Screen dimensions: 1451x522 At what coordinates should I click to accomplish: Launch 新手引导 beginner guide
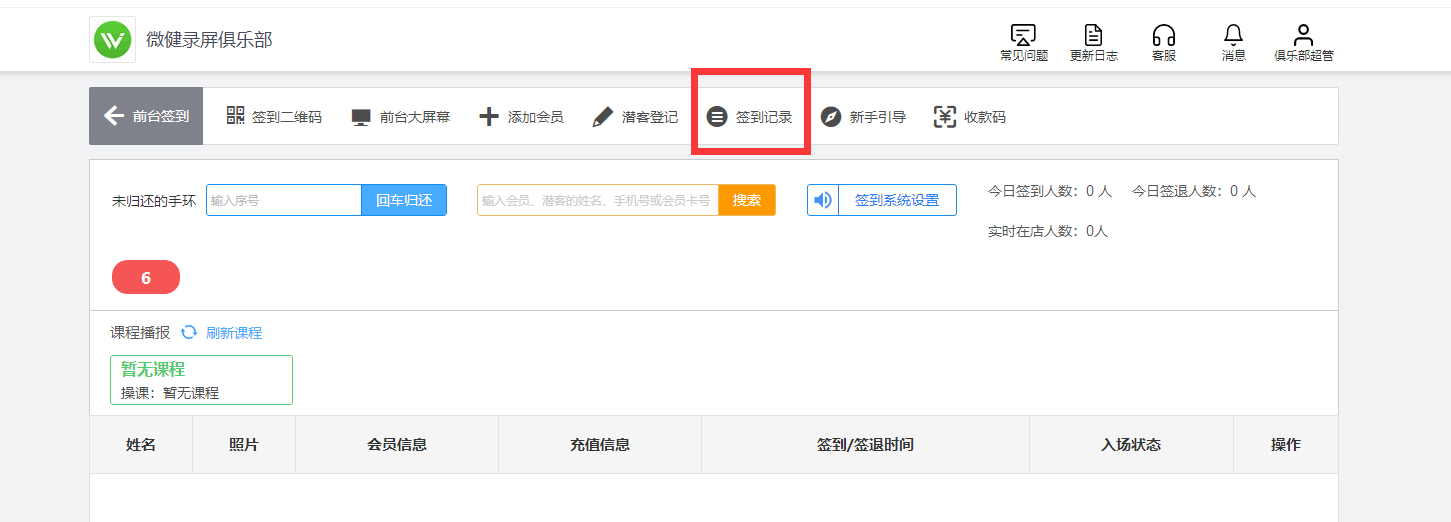[x=863, y=117]
